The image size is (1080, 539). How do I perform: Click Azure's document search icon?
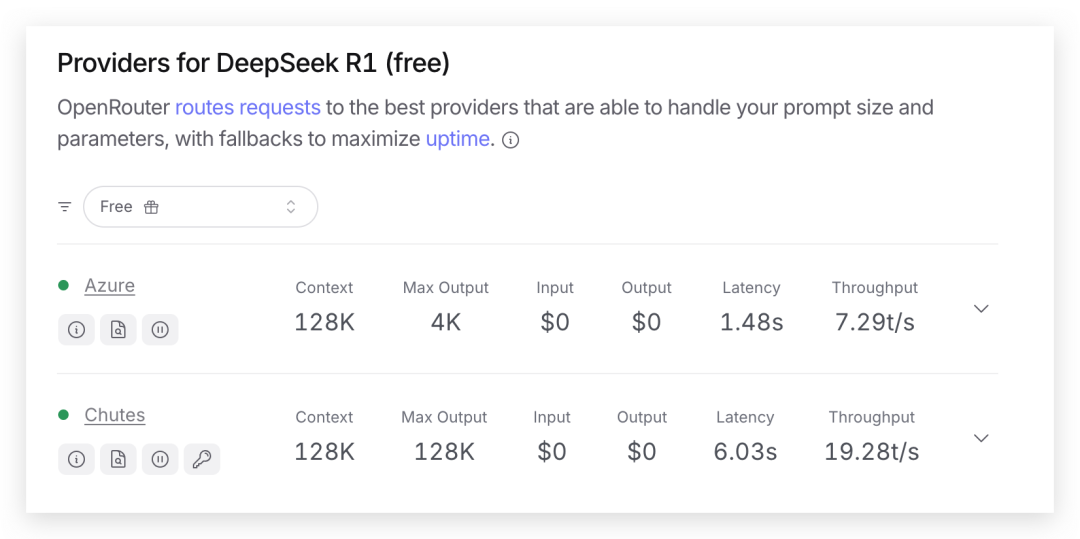[118, 329]
